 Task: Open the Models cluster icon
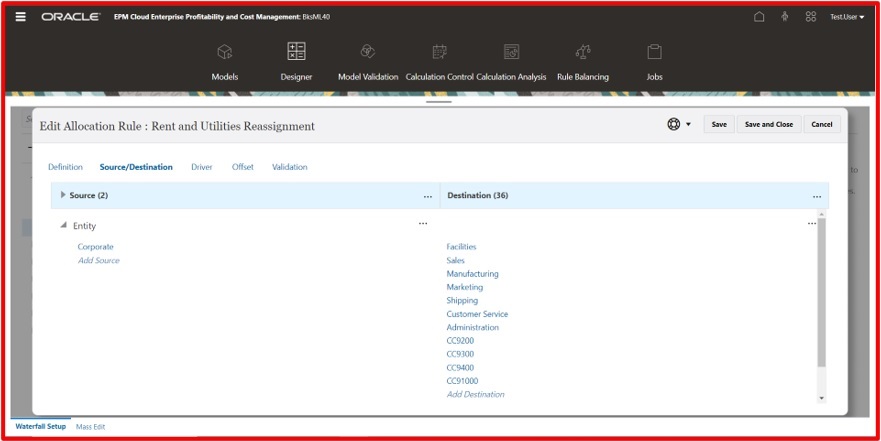point(225,52)
